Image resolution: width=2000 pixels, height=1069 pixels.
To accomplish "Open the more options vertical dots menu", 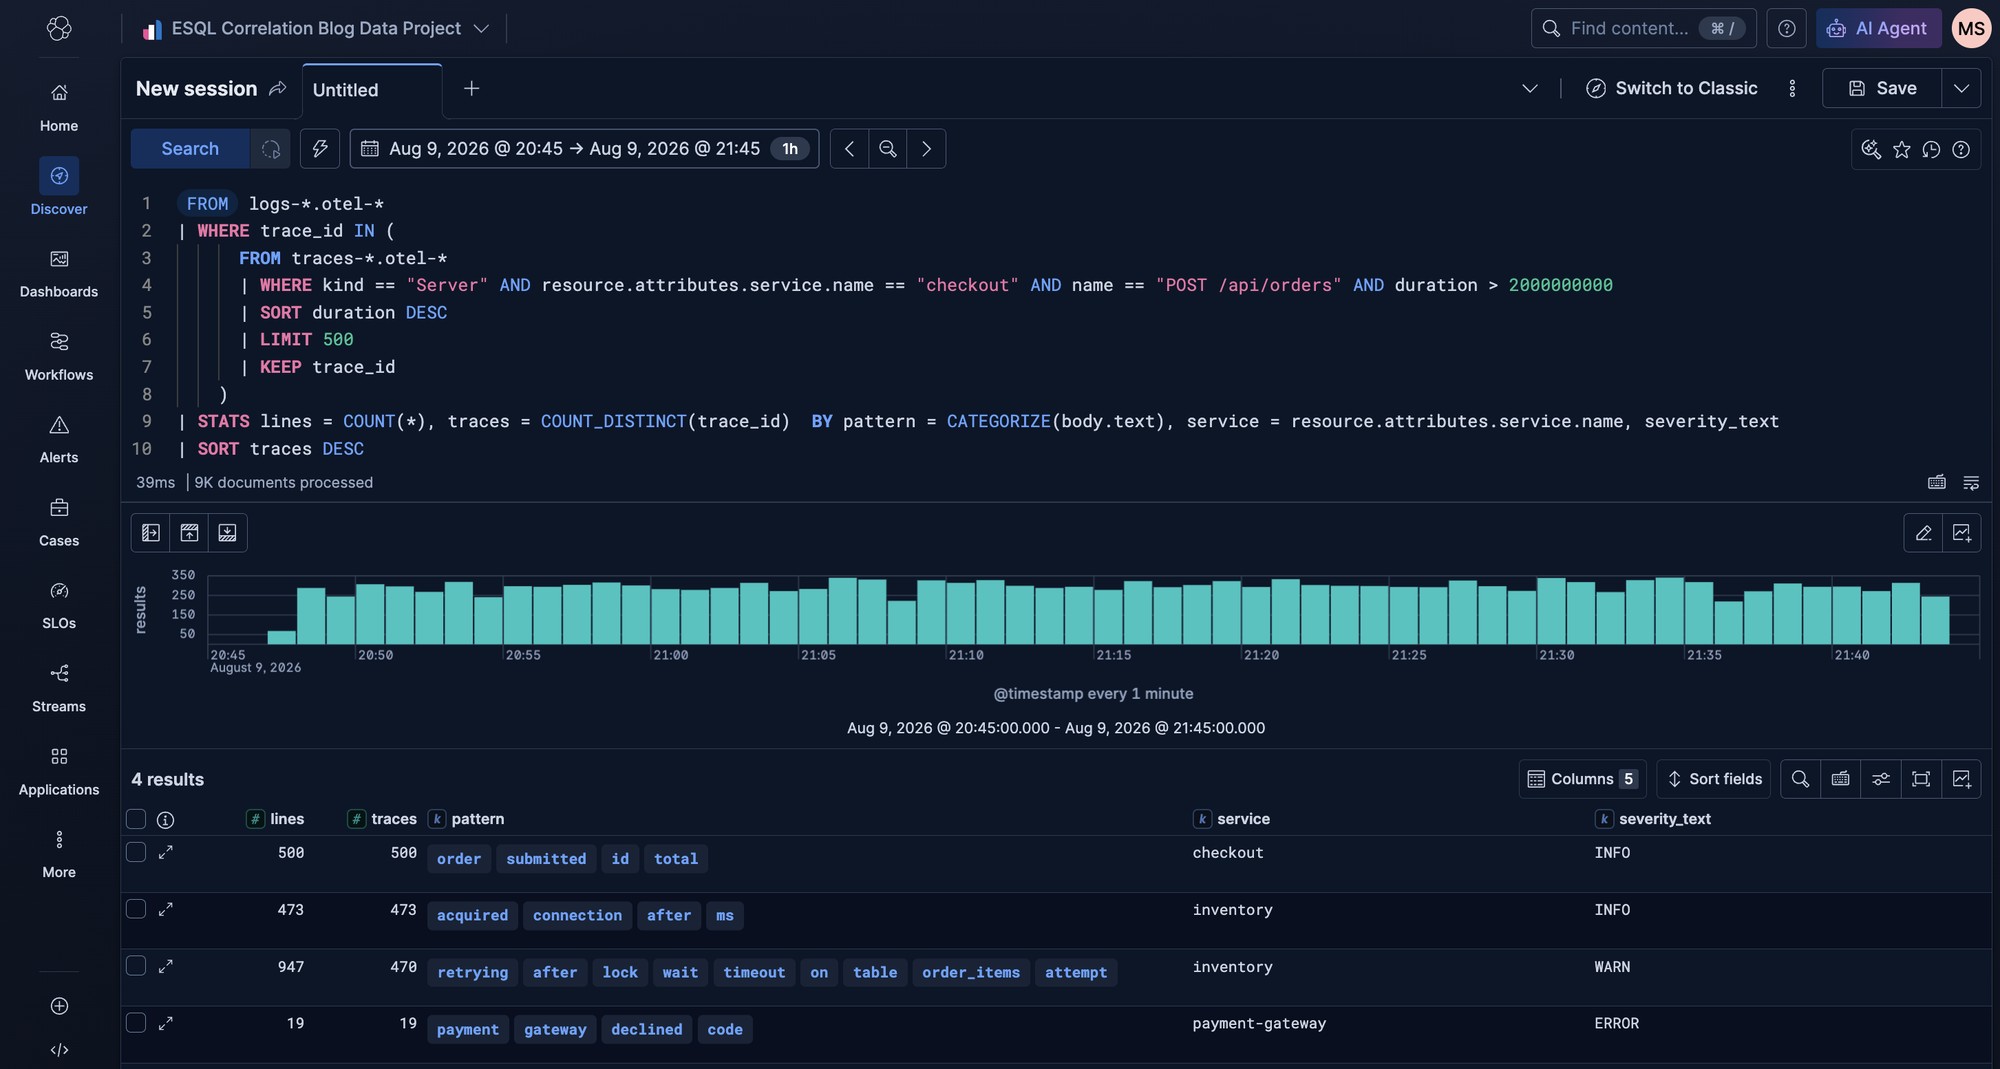I will [1792, 89].
